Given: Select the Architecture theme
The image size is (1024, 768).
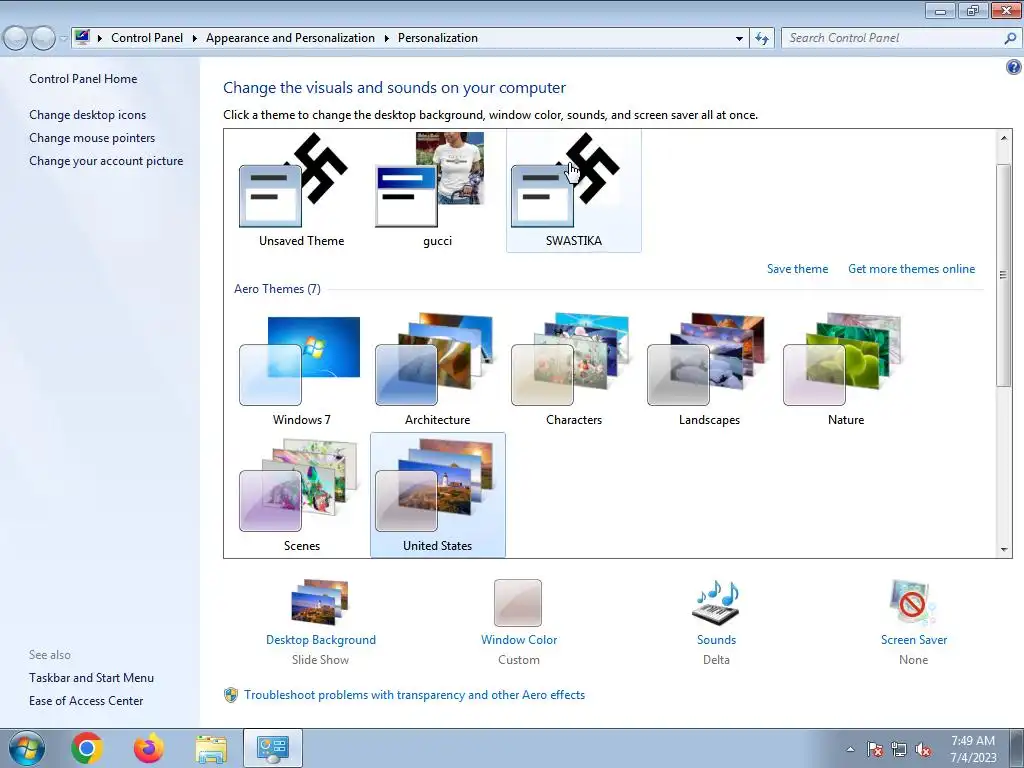Looking at the screenshot, I should coord(437,370).
